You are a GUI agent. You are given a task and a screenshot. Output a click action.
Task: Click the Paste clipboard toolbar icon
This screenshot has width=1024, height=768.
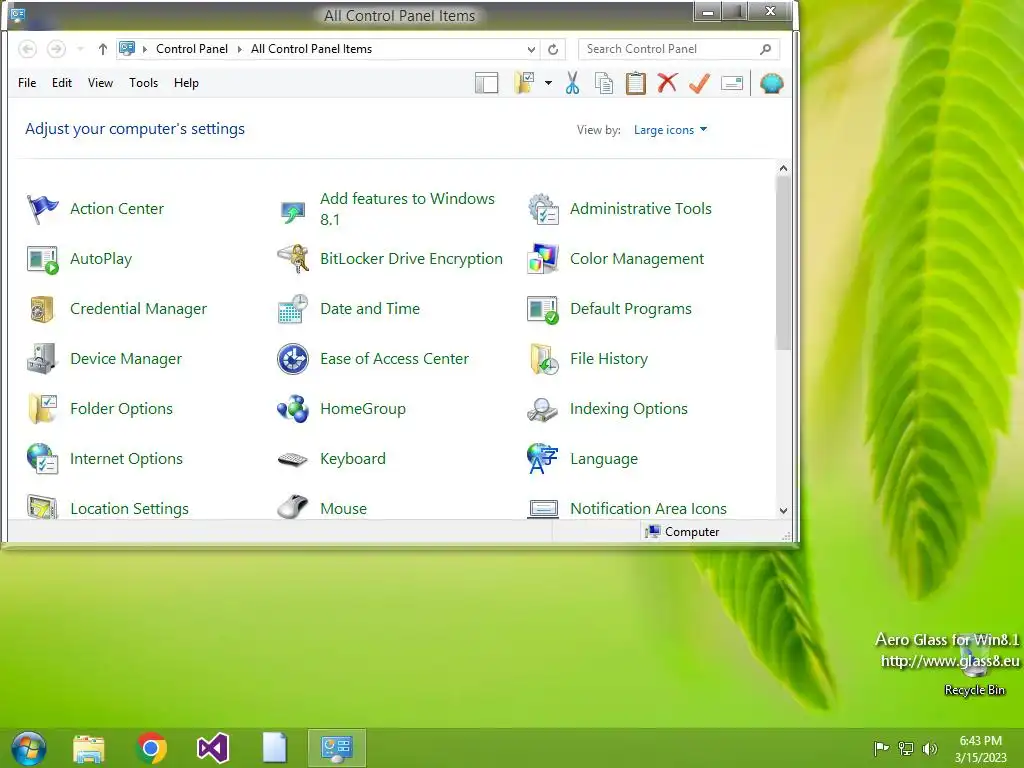pos(635,84)
